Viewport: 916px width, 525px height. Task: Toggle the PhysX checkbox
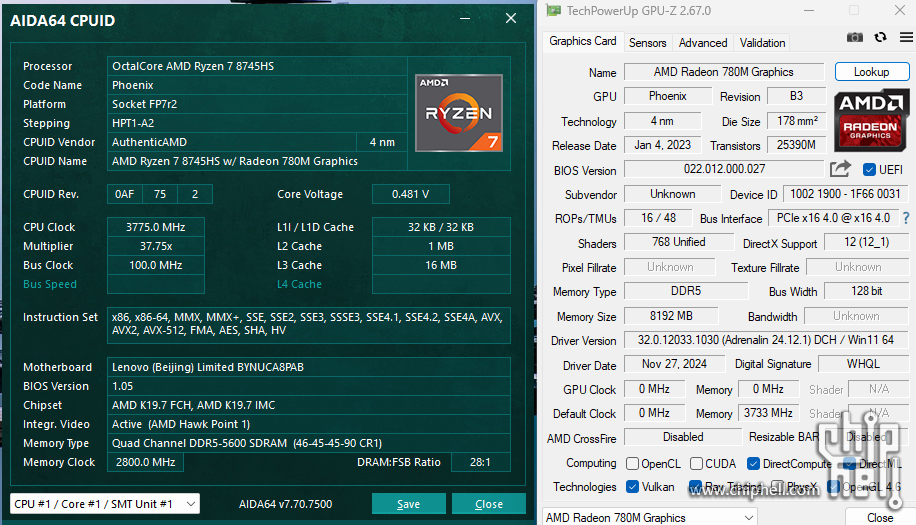tap(778, 487)
